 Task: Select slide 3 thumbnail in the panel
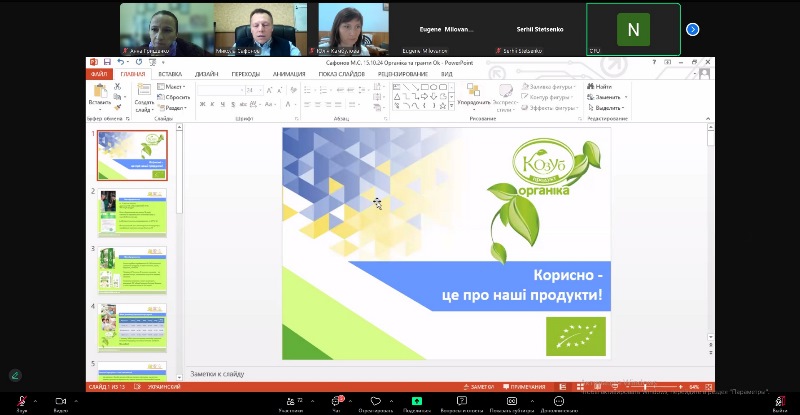click(132, 270)
